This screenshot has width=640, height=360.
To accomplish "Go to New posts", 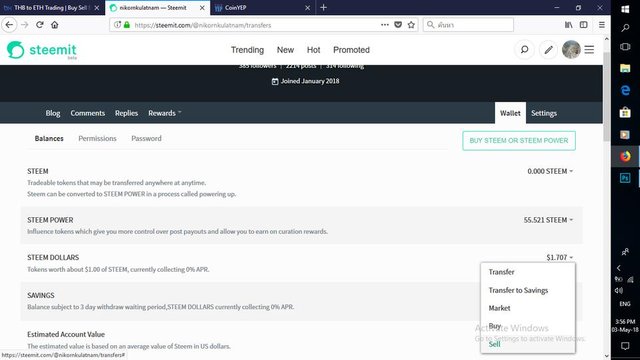I will pos(285,50).
